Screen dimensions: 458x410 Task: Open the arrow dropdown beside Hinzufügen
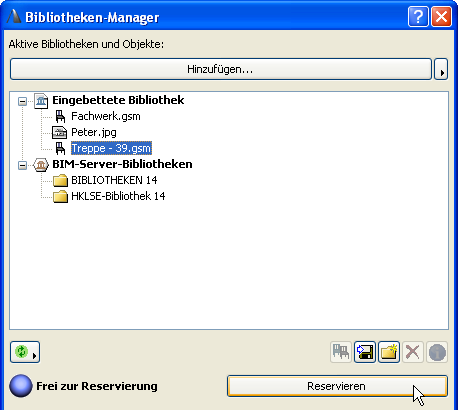(441, 69)
